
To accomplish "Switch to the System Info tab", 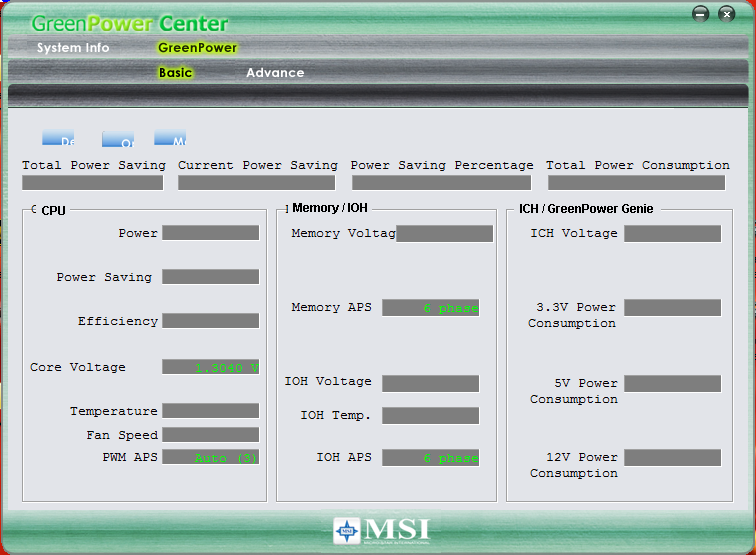I will click(x=73, y=48).
